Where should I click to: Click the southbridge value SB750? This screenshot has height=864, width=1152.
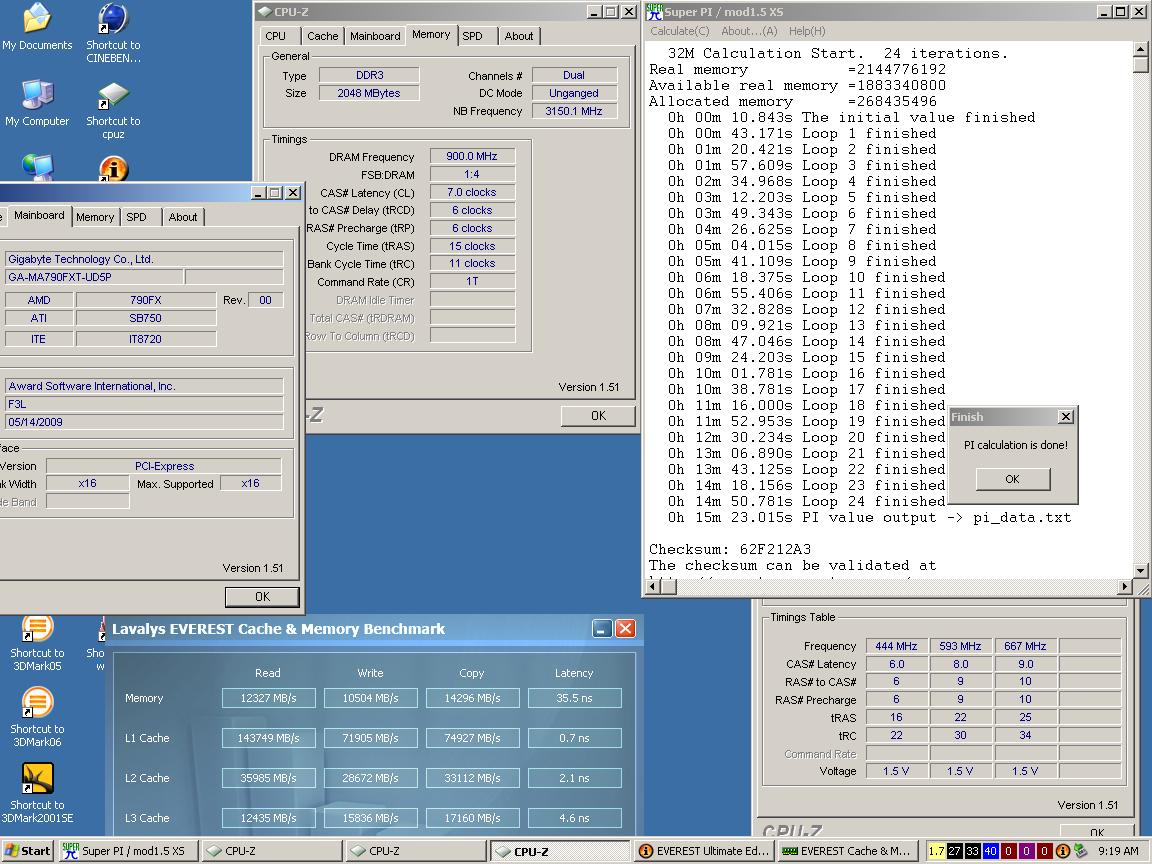(145, 318)
